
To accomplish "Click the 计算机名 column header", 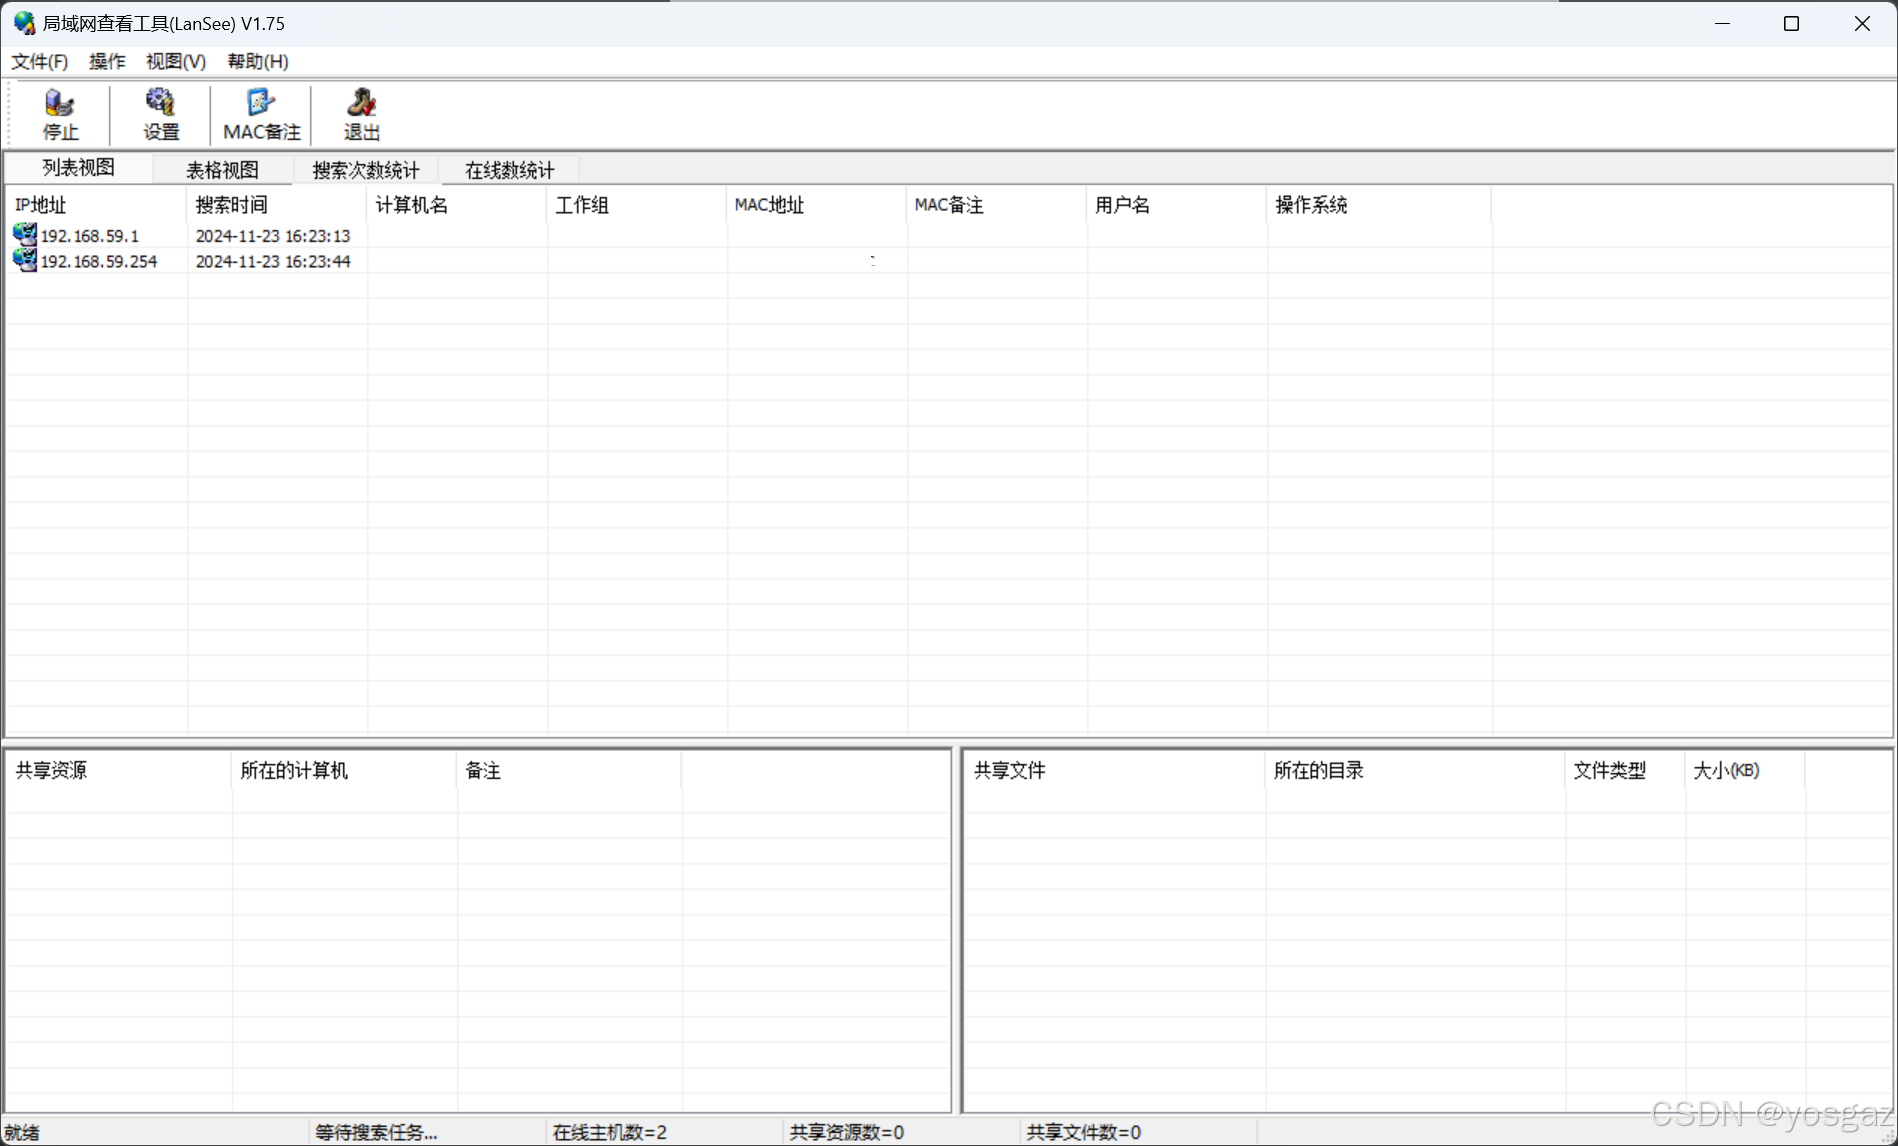I will (456, 205).
